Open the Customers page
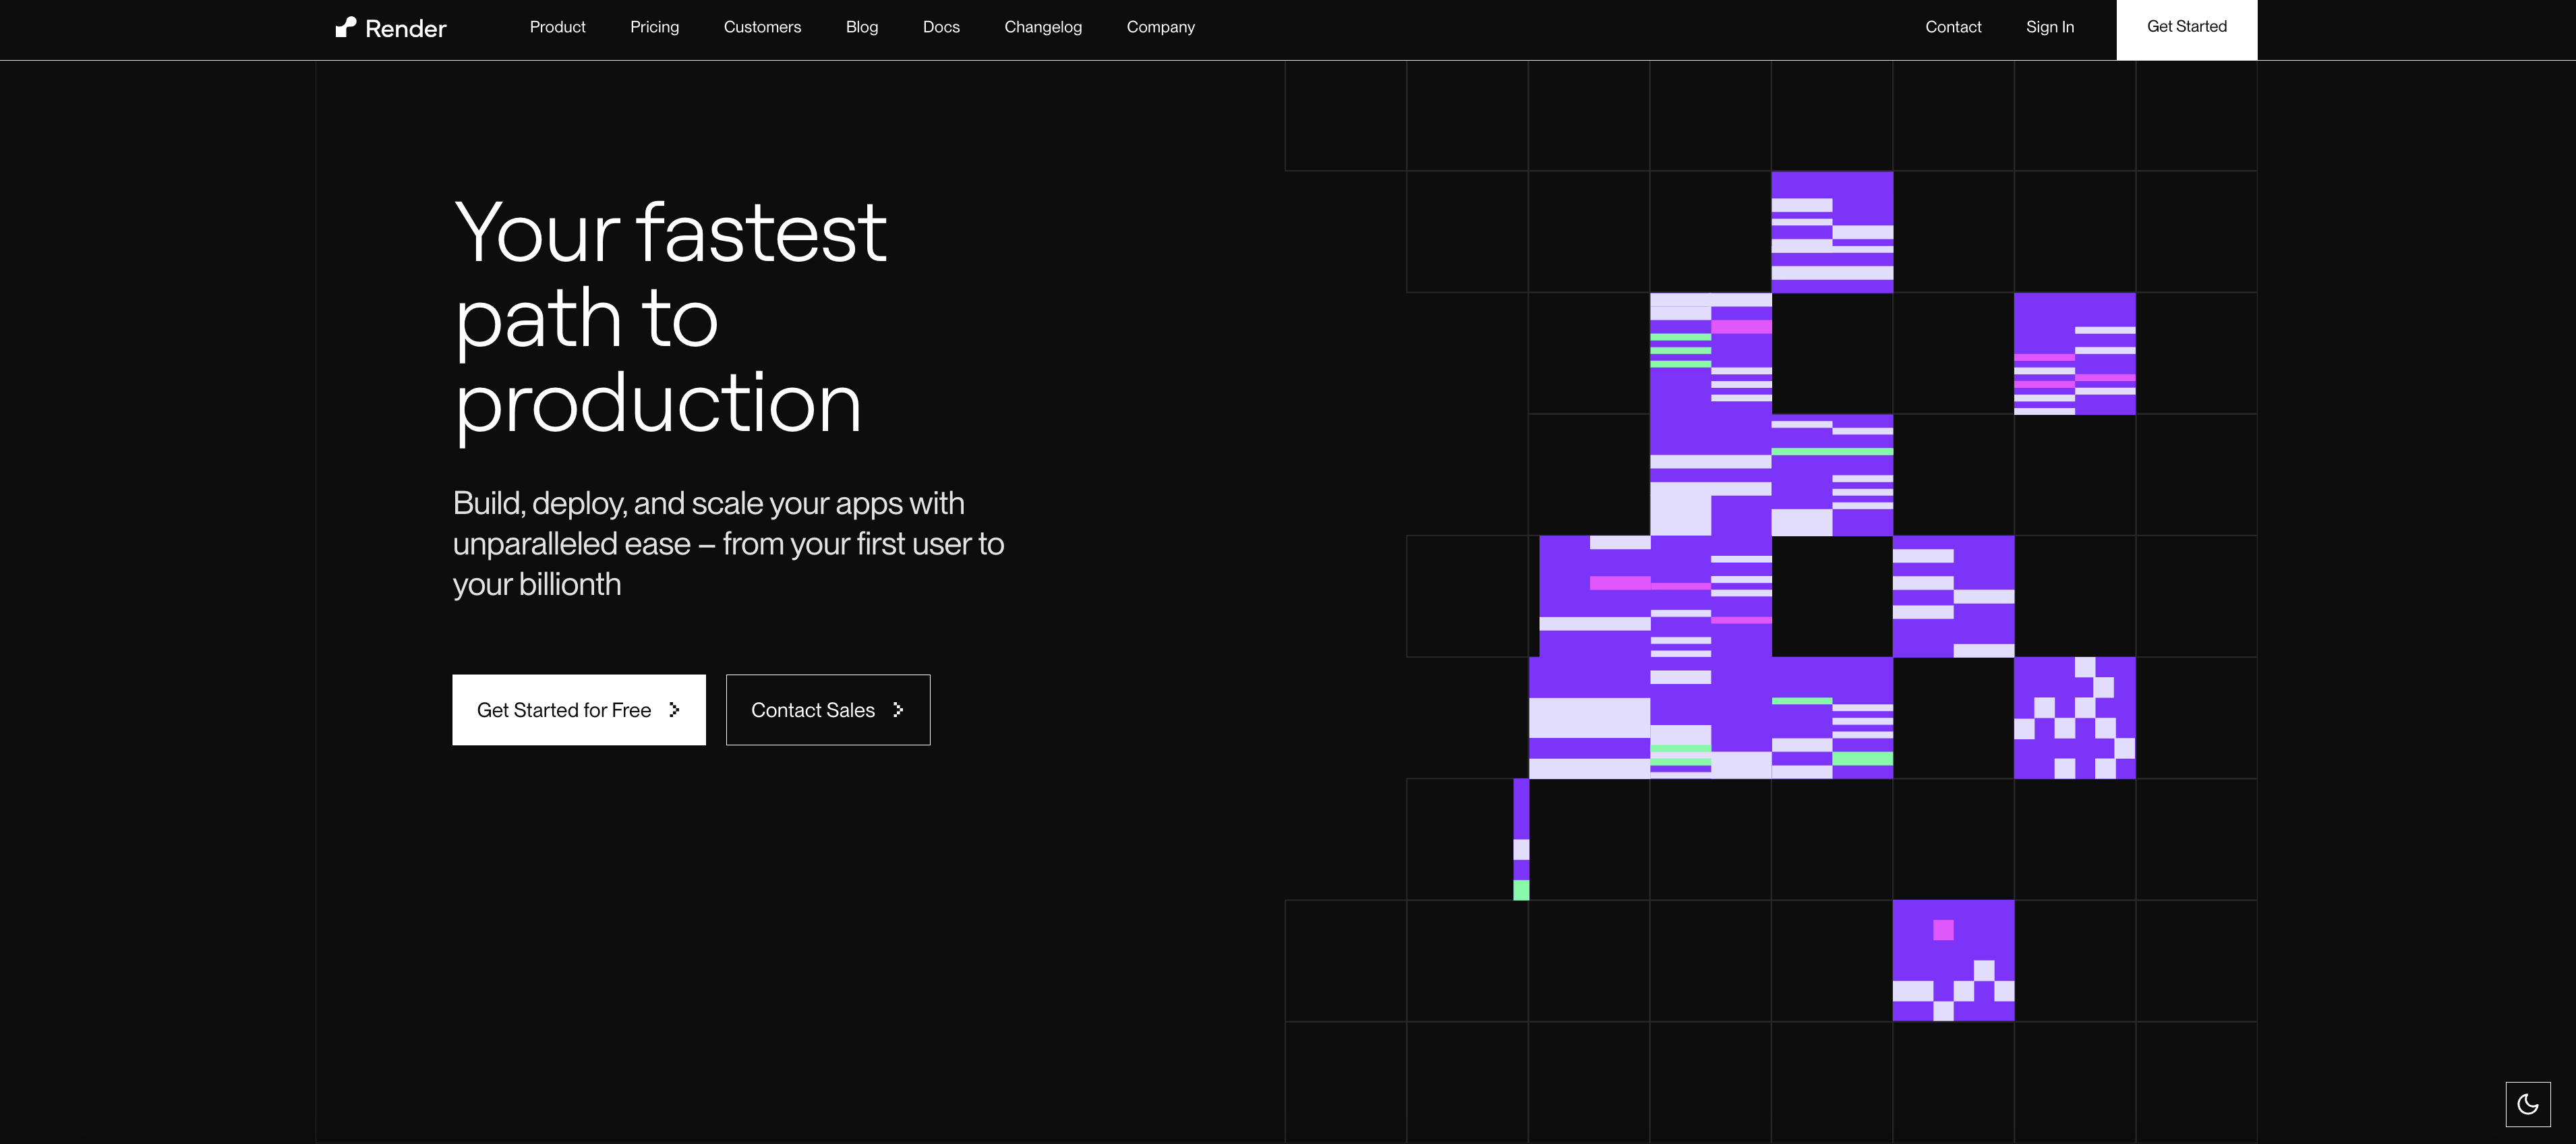The width and height of the screenshot is (2576, 1144). pyautogui.click(x=762, y=27)
